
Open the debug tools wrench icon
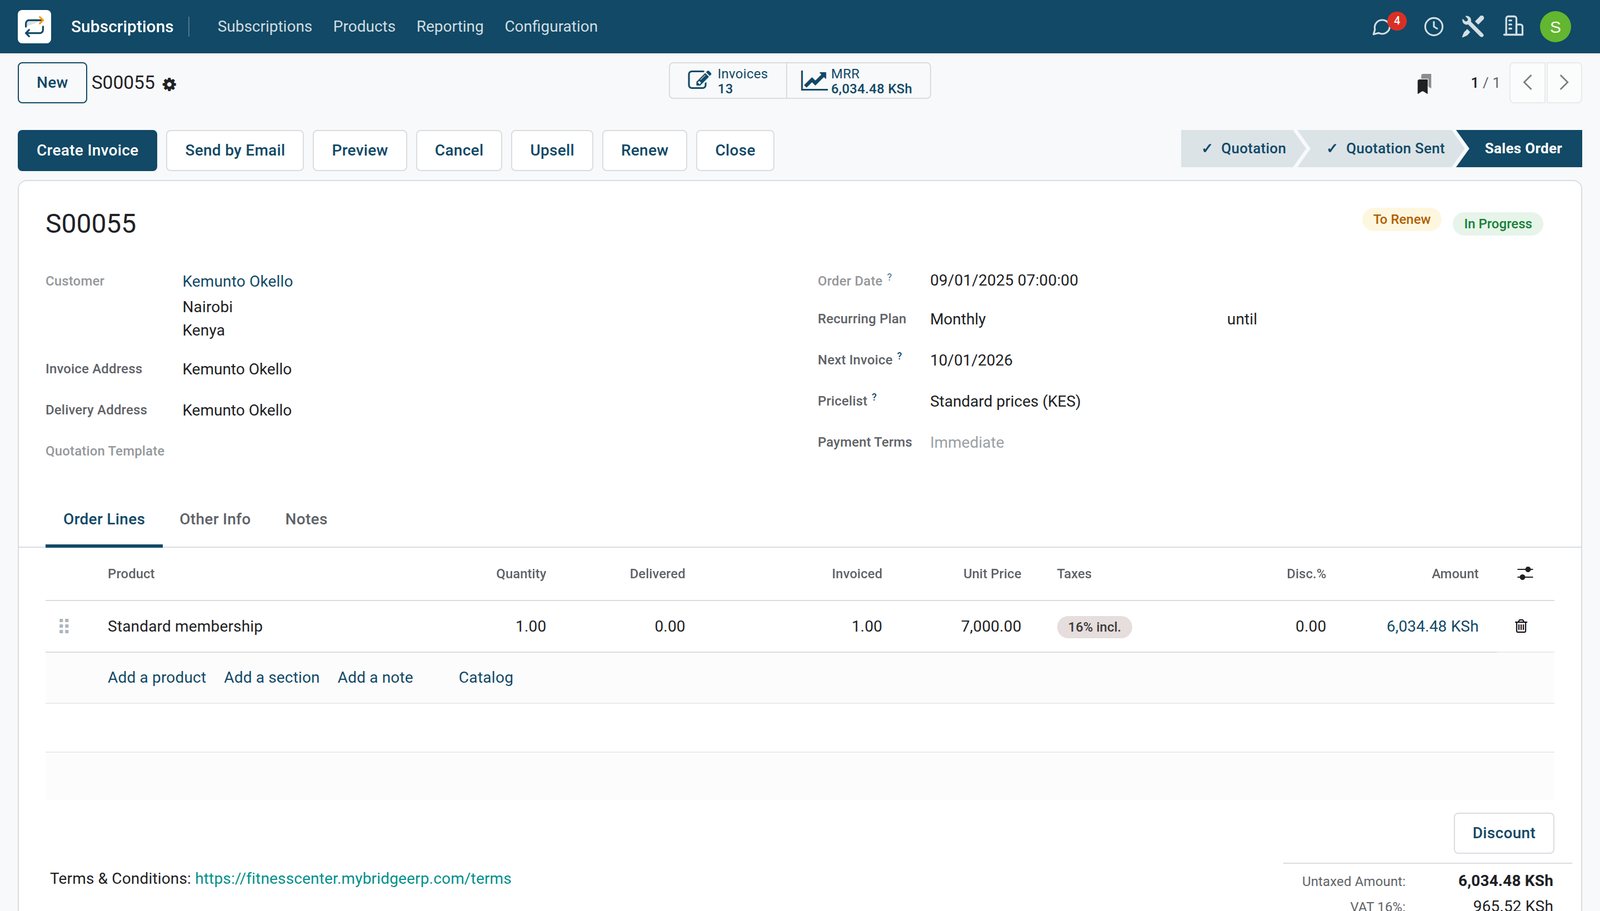tap(1473, 26)
